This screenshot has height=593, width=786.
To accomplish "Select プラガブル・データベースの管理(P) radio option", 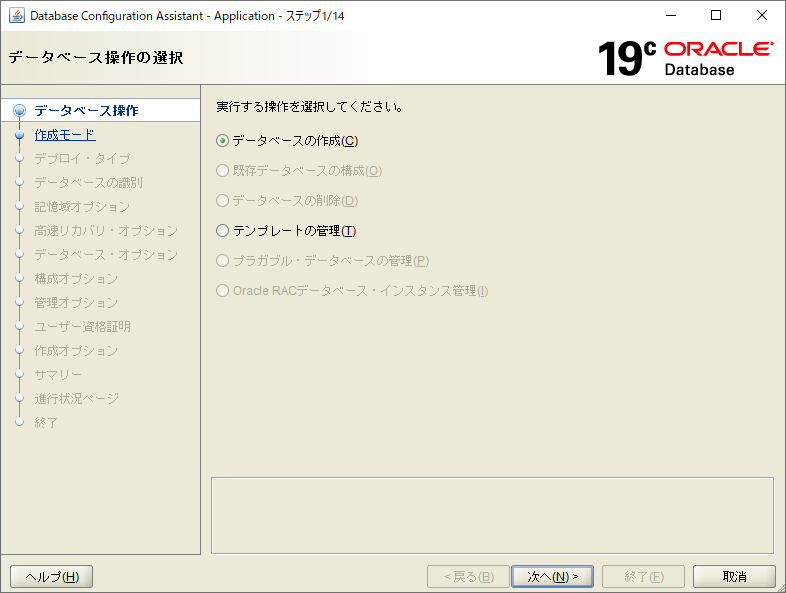I will pos(322,261).
